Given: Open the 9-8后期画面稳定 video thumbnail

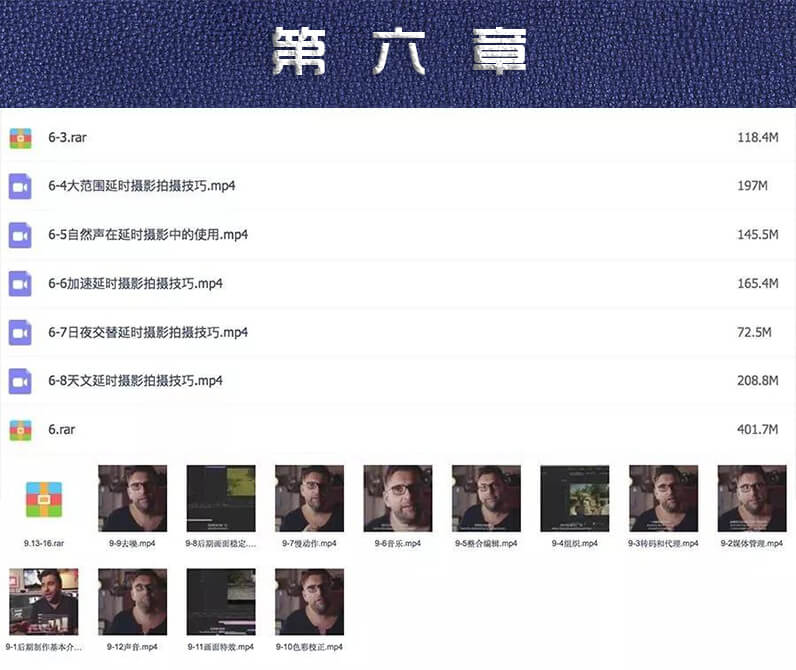Looking at the screenshot, I should (x=221, y=498).
